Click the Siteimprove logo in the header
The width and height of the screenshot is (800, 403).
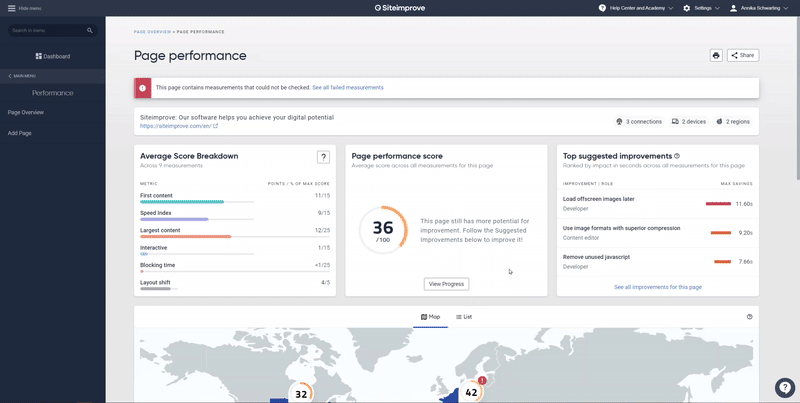(x=399, y=8)
